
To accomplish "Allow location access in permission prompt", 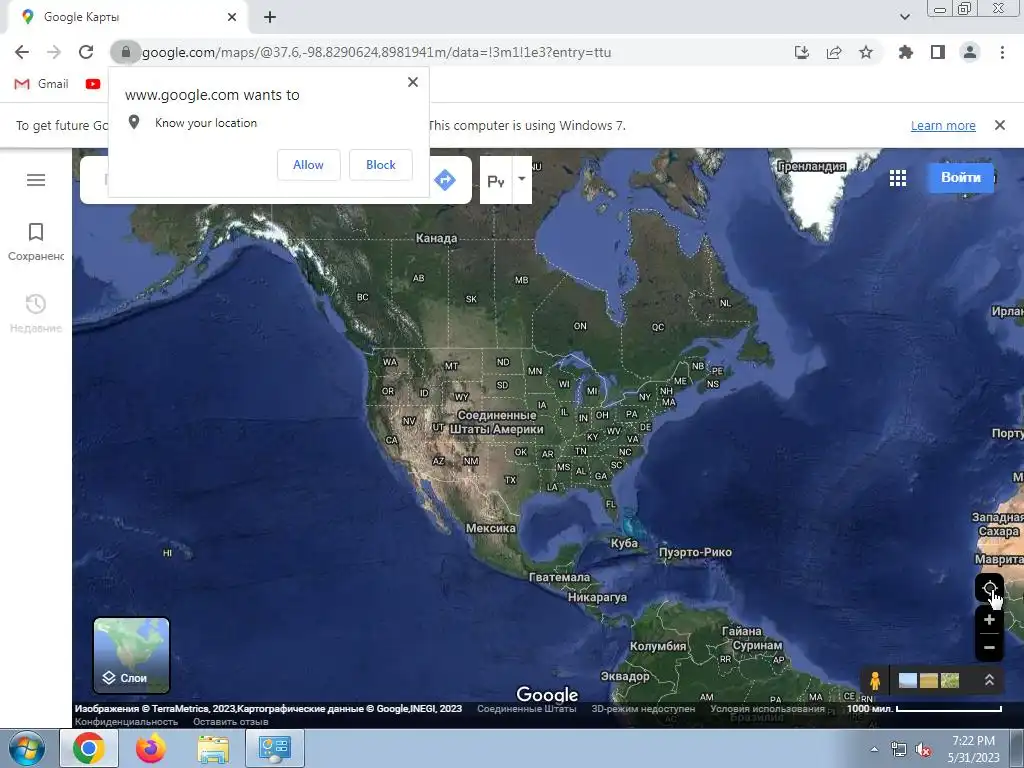I will pos(308,165).
